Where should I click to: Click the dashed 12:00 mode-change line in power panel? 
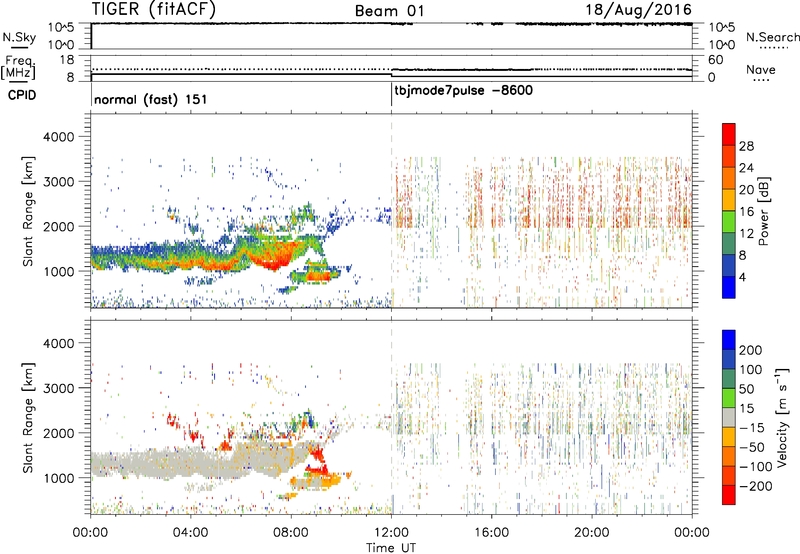coord(391,211)
